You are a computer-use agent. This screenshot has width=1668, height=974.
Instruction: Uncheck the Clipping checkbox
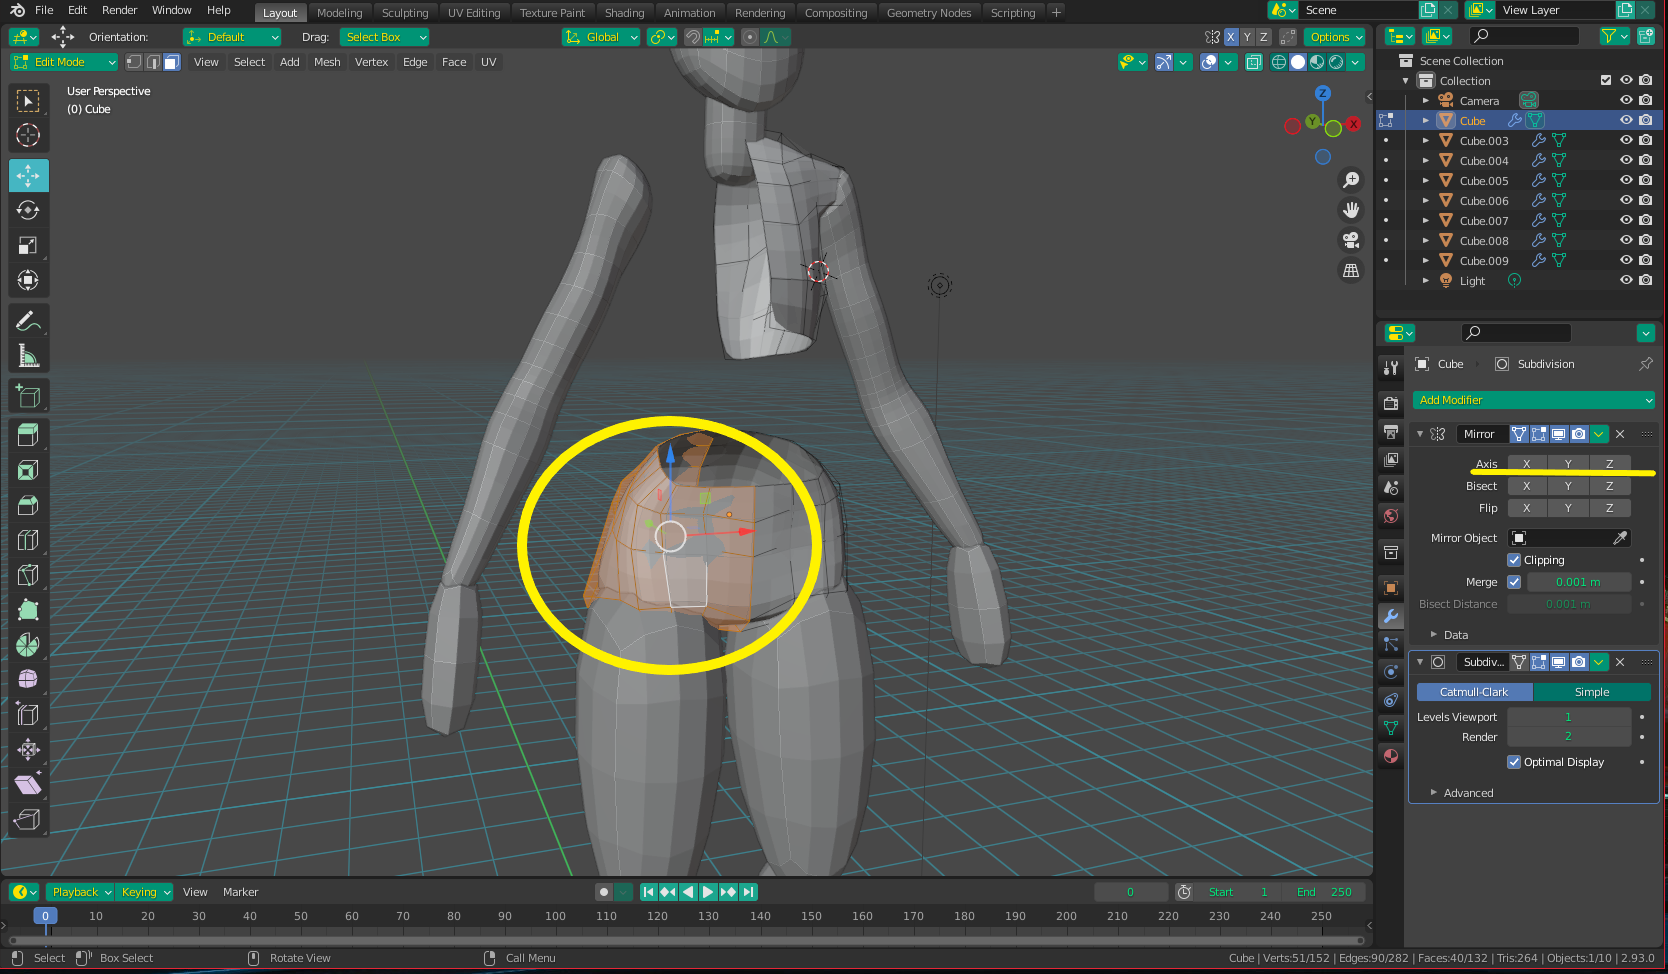[x=1514, y=560]
